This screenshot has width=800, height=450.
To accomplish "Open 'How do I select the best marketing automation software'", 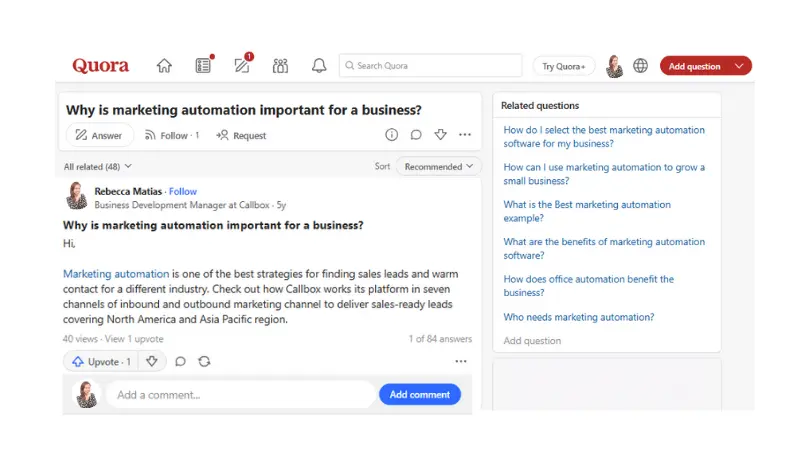I will click(604, 137).
